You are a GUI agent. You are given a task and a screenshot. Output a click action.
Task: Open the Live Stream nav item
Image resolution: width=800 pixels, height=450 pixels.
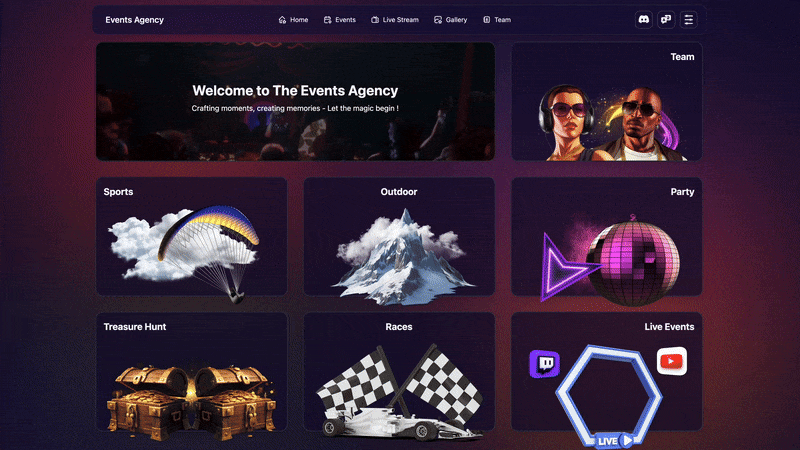point(395,20)
